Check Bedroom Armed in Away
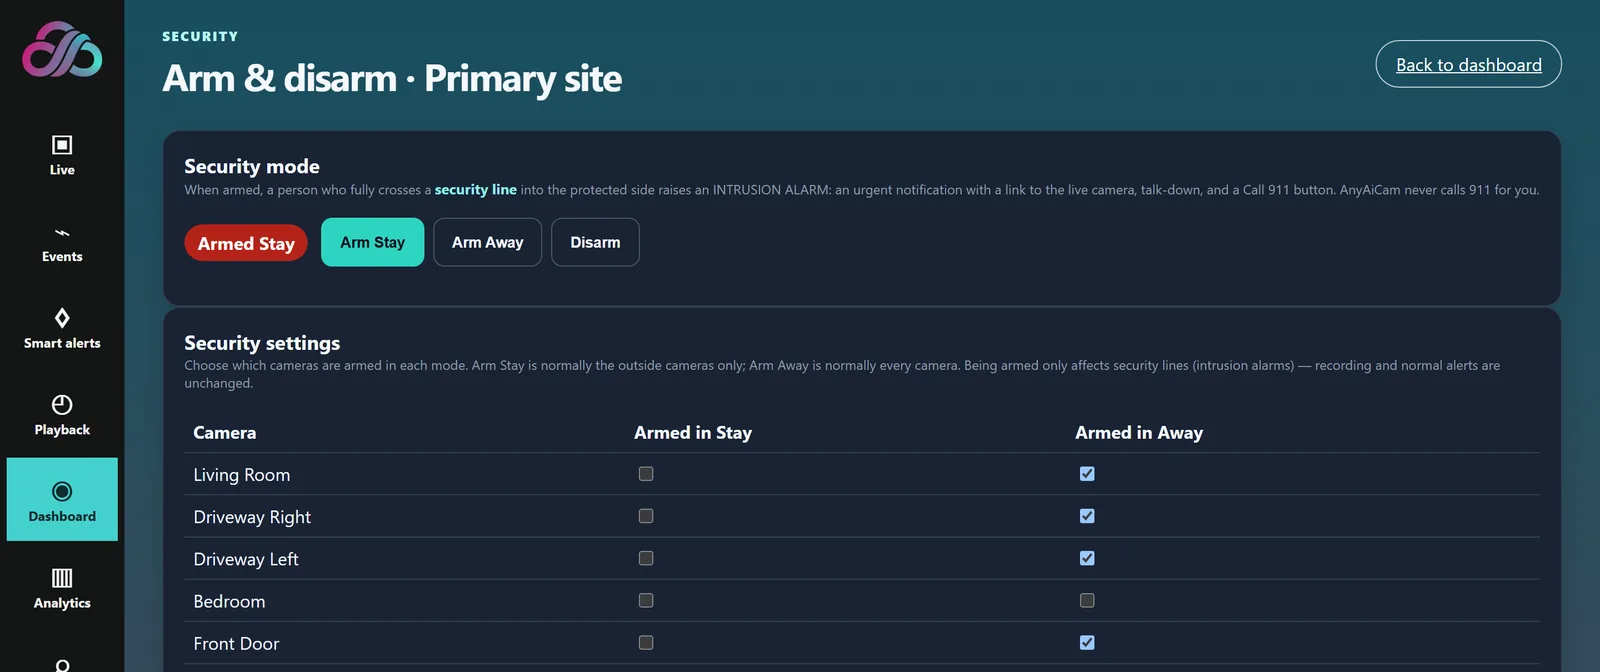Viewport: 1600px width, 672px height. tap(1087, 600)
